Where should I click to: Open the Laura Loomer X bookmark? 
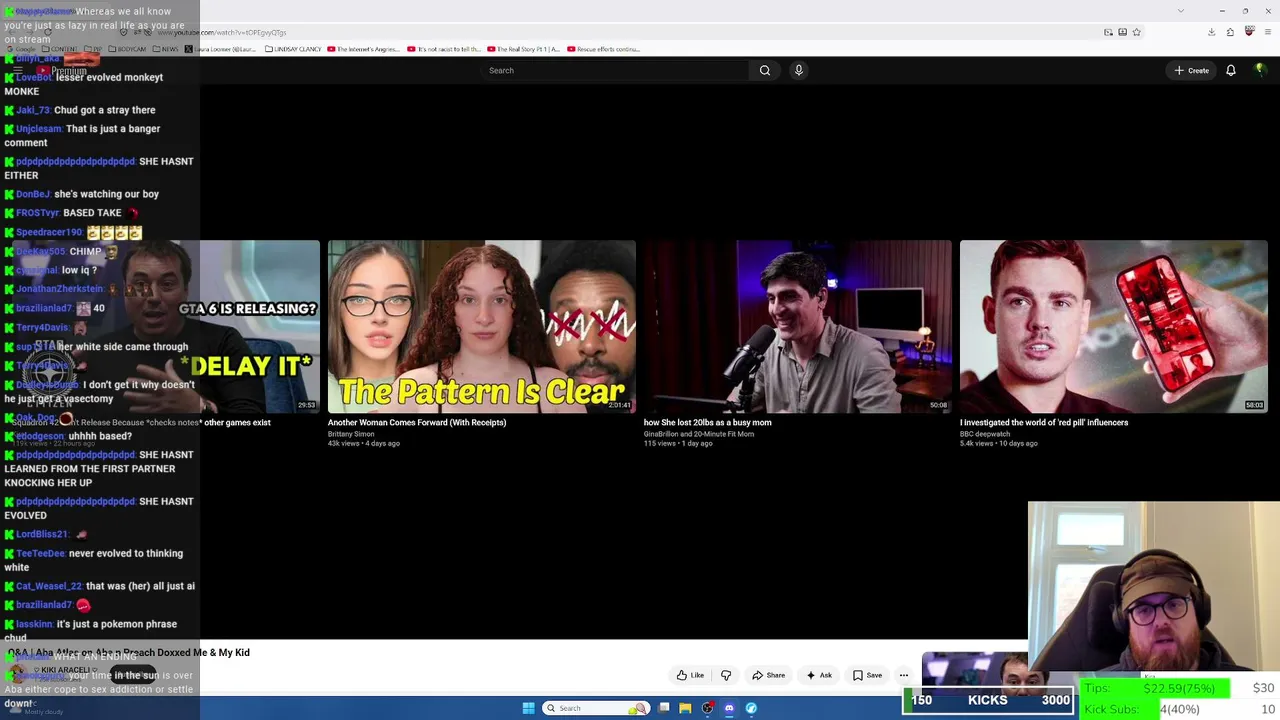(x=220, y=49)
